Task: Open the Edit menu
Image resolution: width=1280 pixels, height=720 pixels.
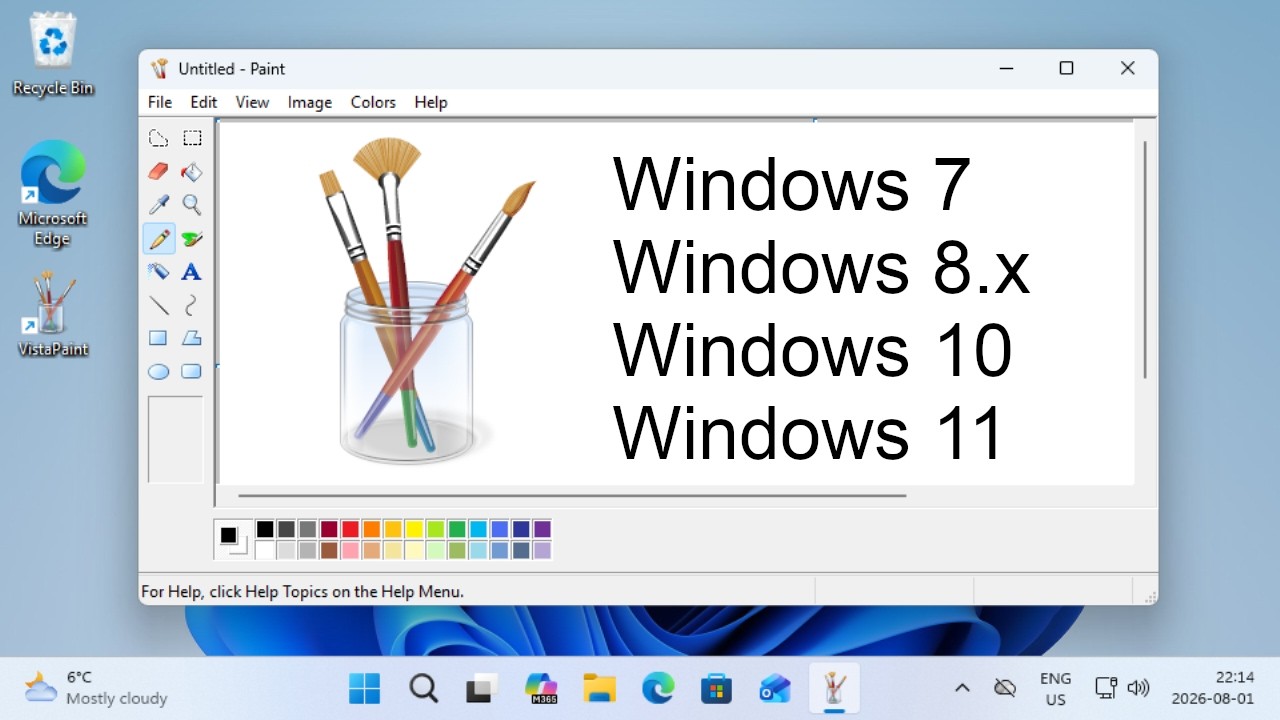Action: [x=204, y=102]
